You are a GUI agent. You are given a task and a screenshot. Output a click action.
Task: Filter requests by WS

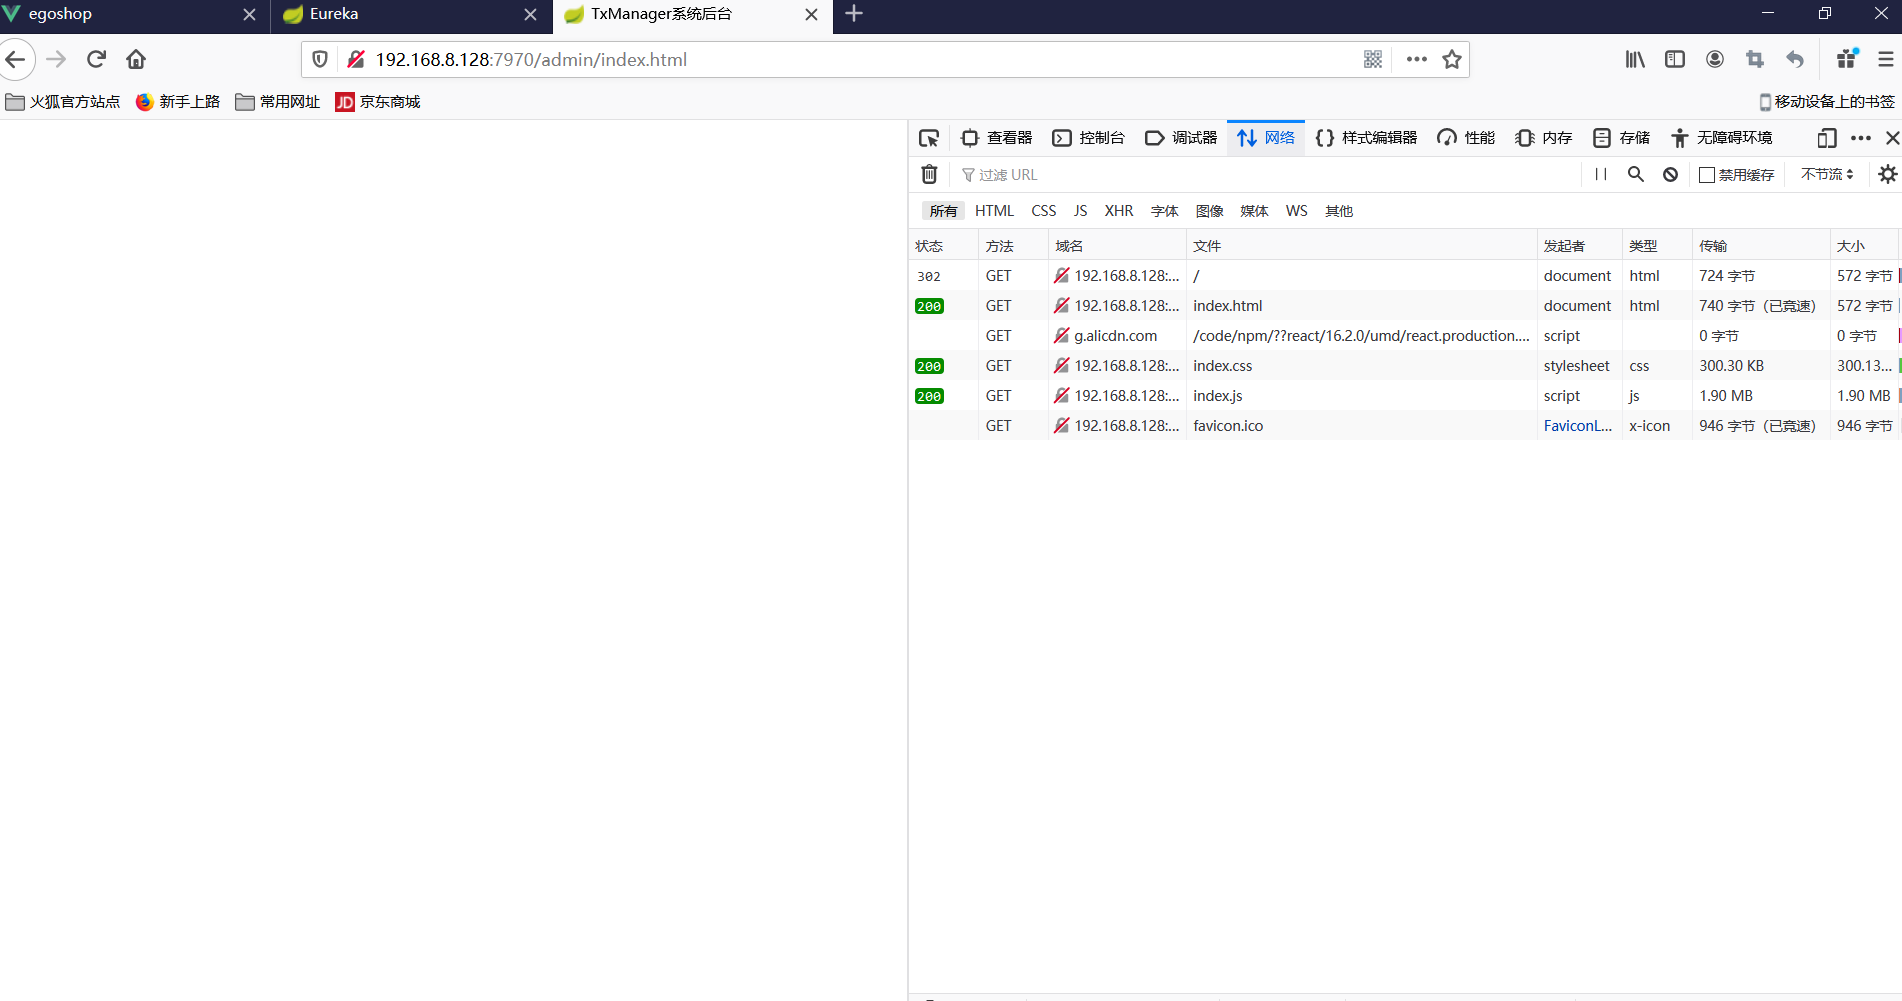coord(1297,211)
